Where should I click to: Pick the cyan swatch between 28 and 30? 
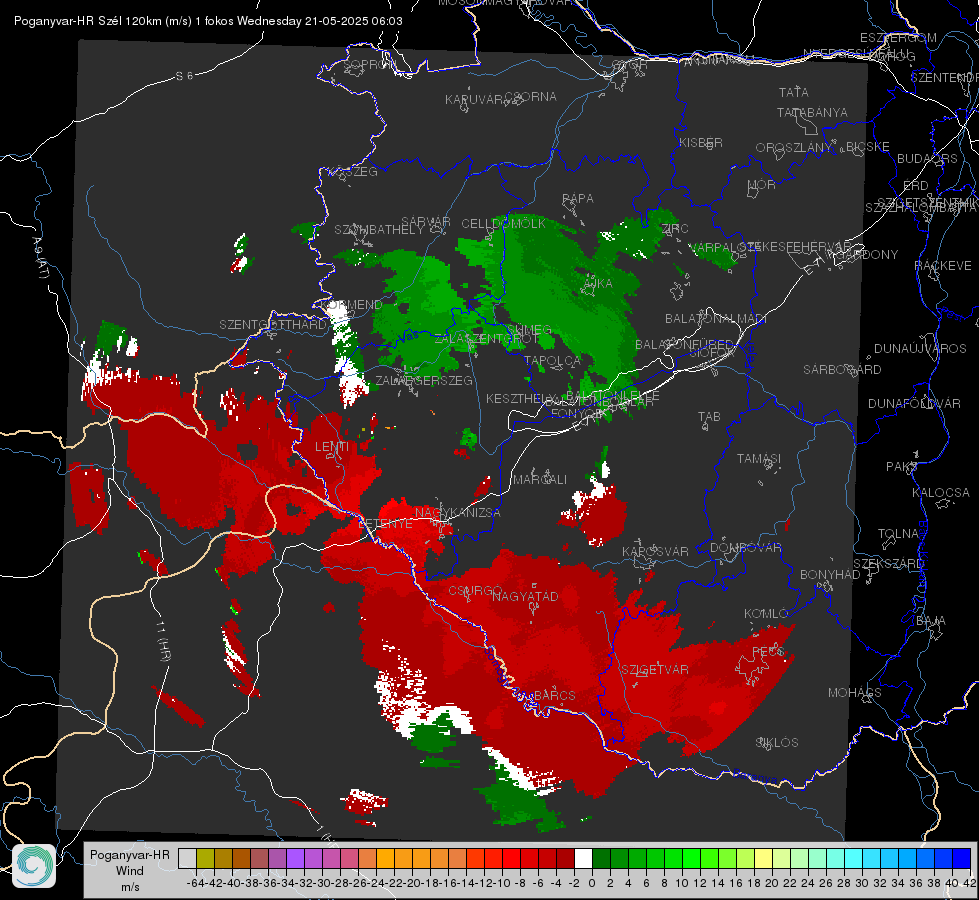tap(853, 858)
